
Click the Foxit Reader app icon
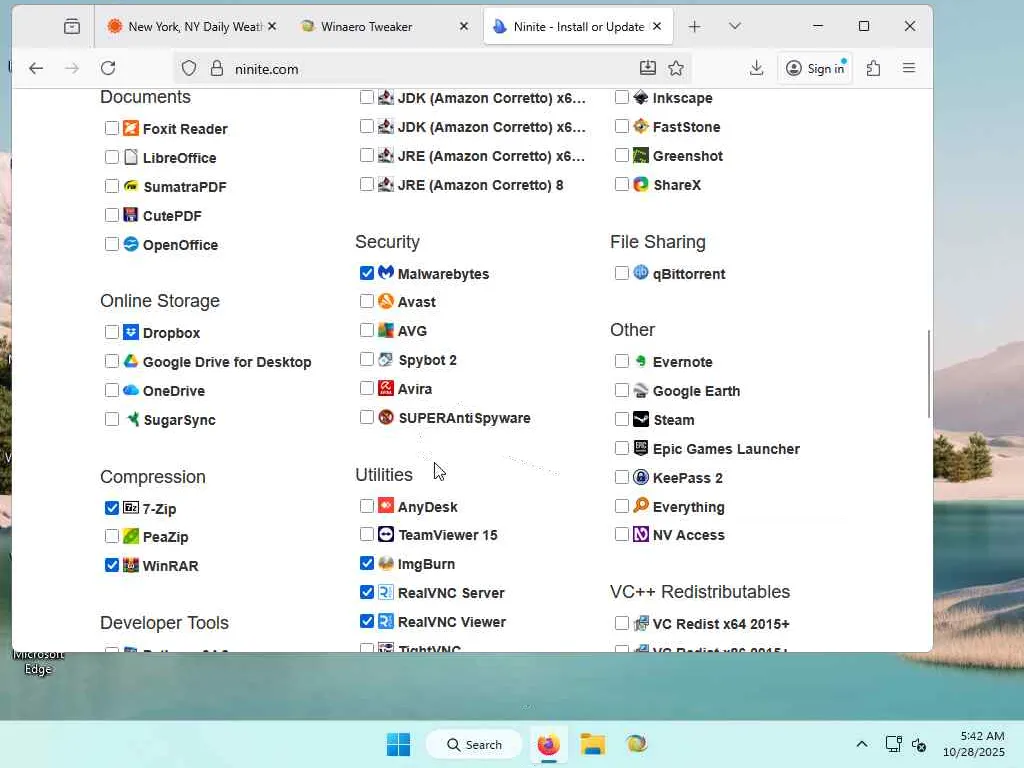pos(131,128)
